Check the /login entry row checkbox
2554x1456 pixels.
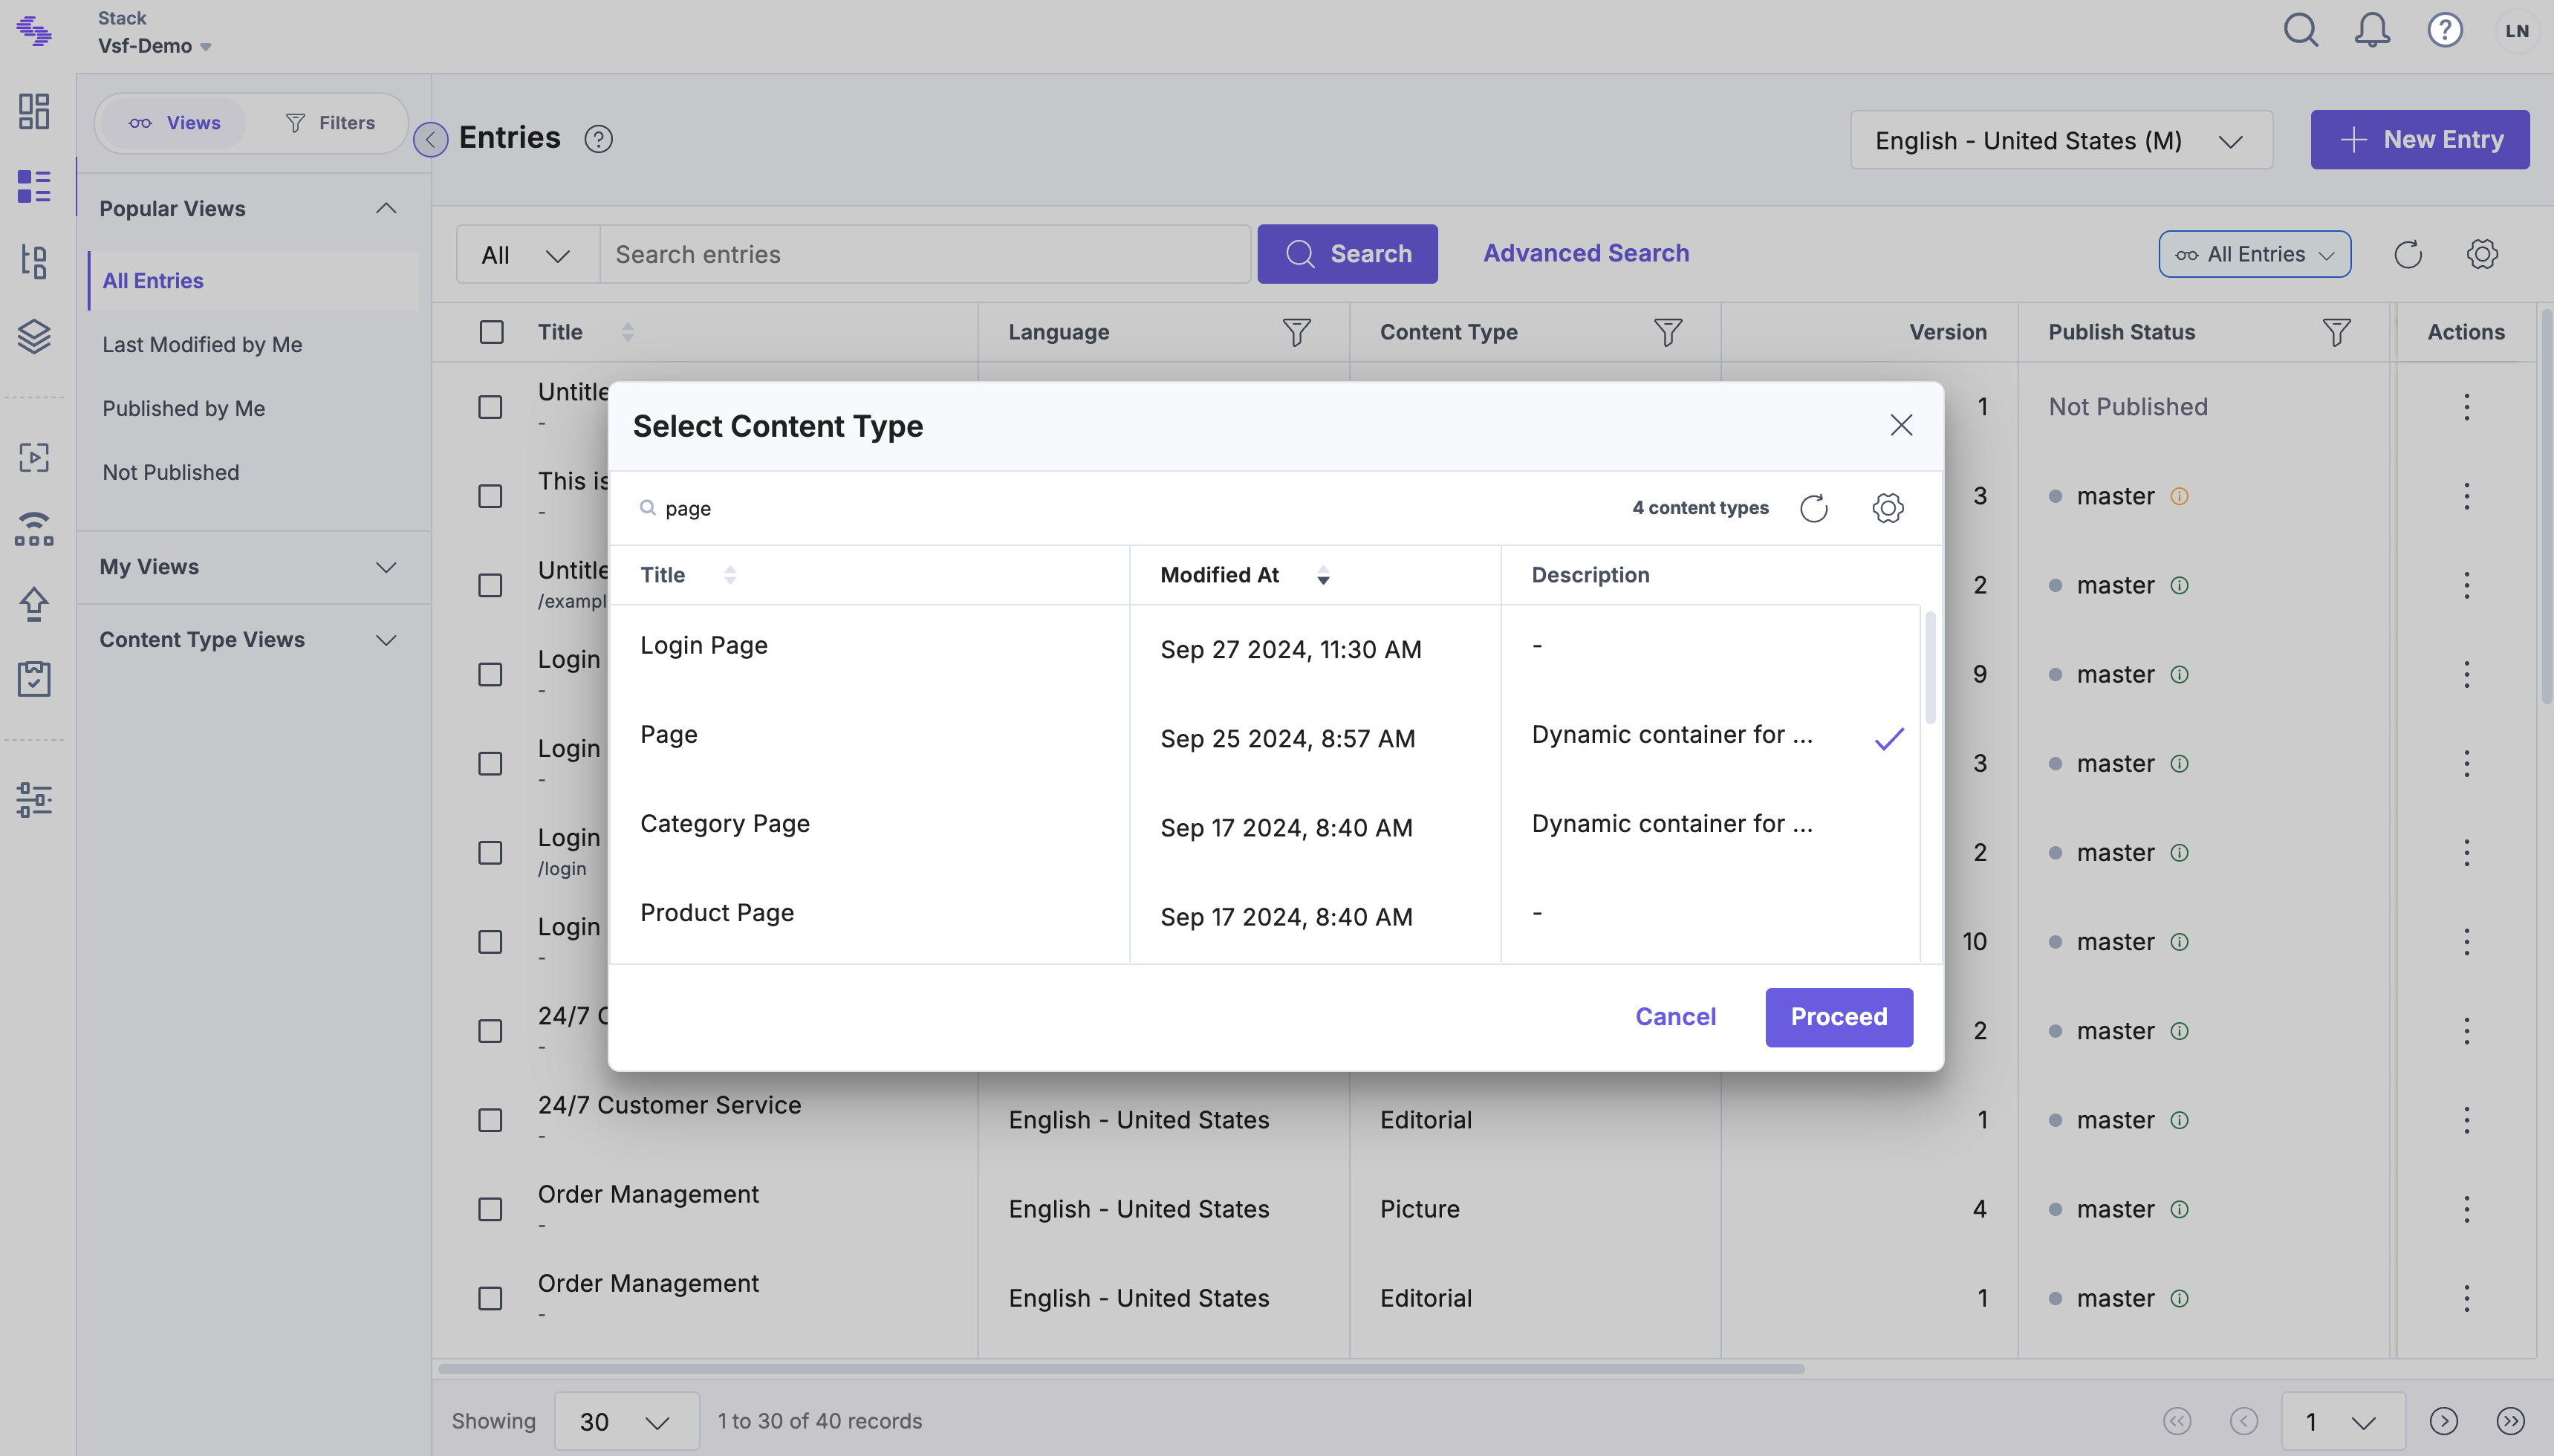(490, 853)
